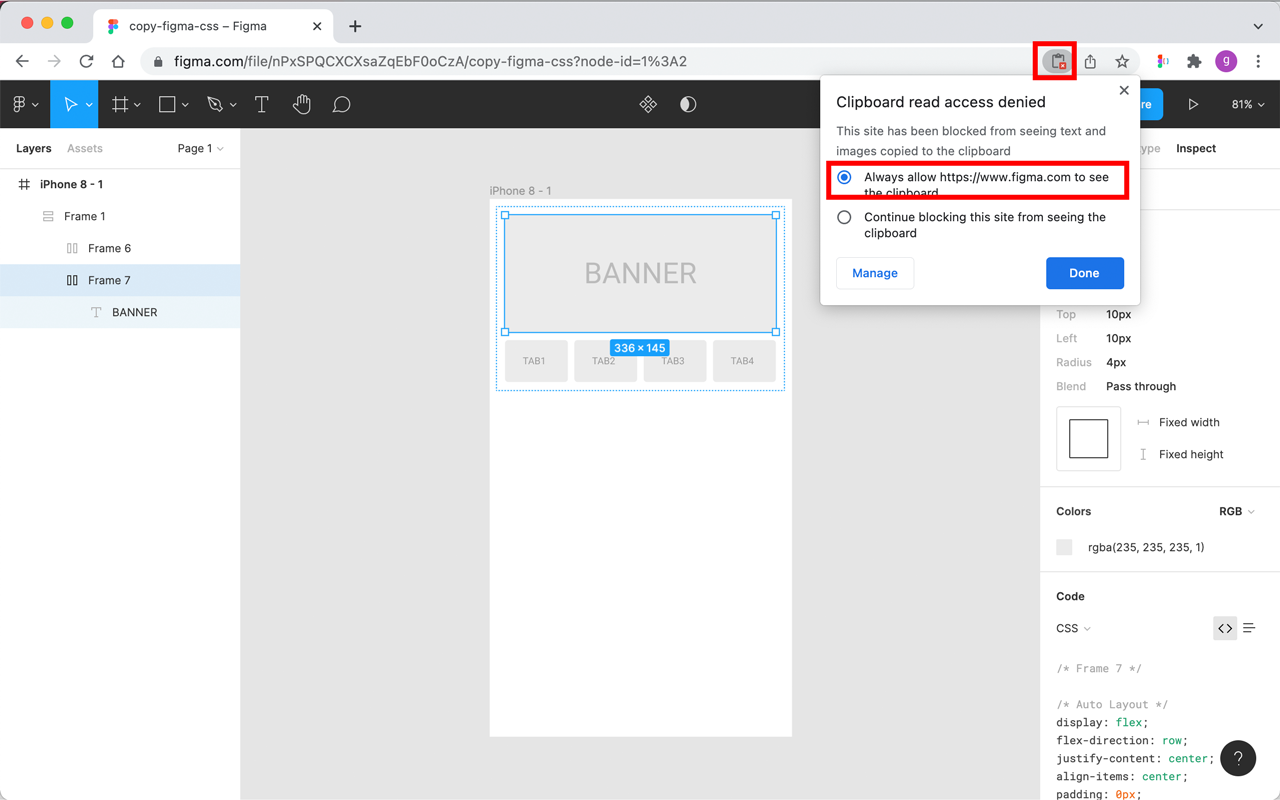The height and width of the screenshot is (800, 1280).
Task: Open the Chrome tab search chevron
Action: [x=1258, y=26]
